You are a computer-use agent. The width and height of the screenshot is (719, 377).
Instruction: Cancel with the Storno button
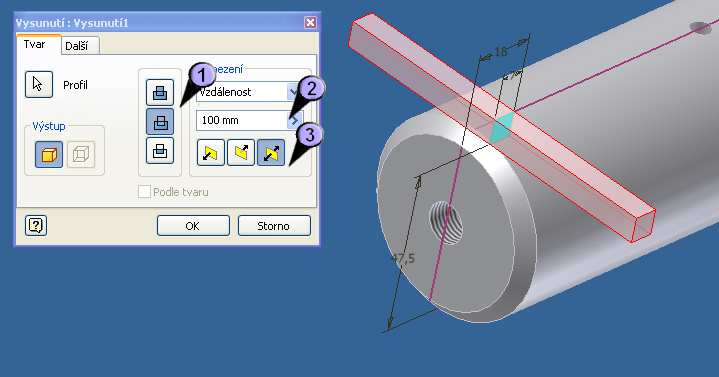(x=274, y=226)
